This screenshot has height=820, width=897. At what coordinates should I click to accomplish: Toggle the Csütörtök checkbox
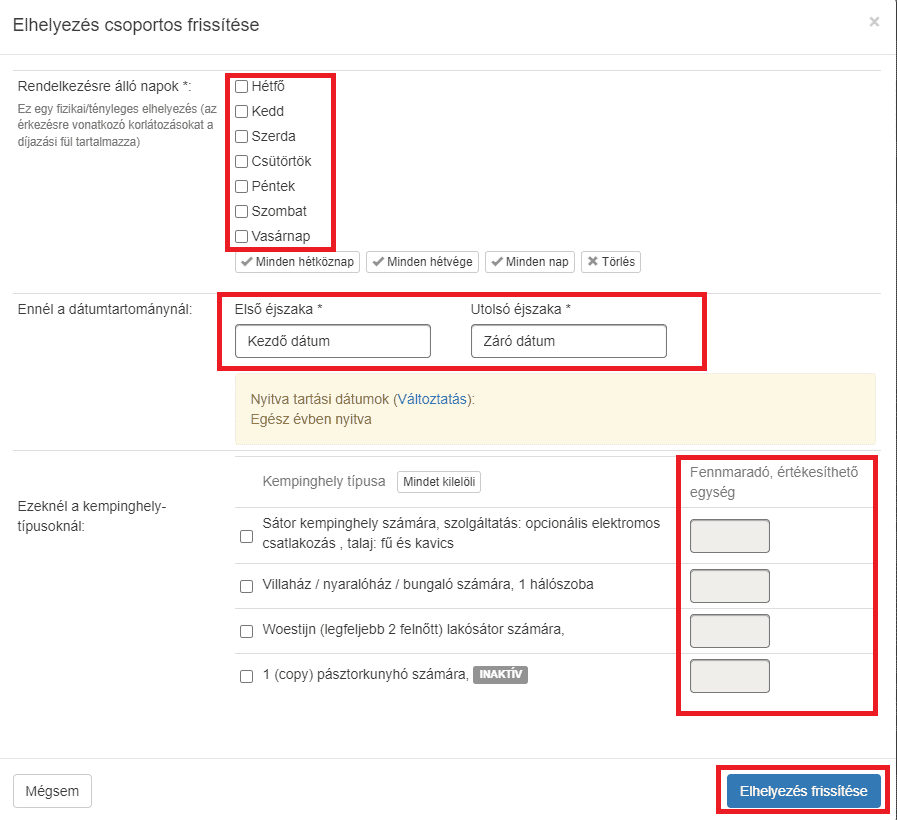coord(241,161)
